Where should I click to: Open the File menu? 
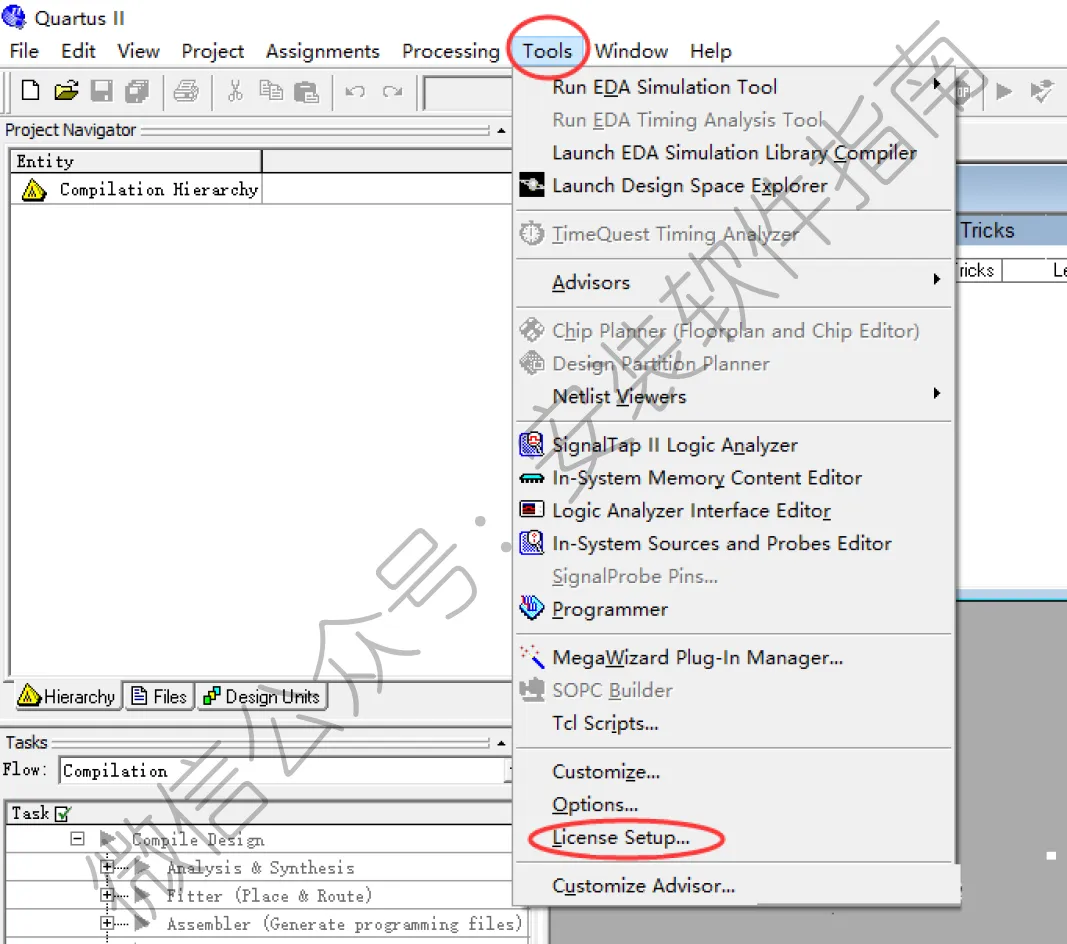pos(24,51)
